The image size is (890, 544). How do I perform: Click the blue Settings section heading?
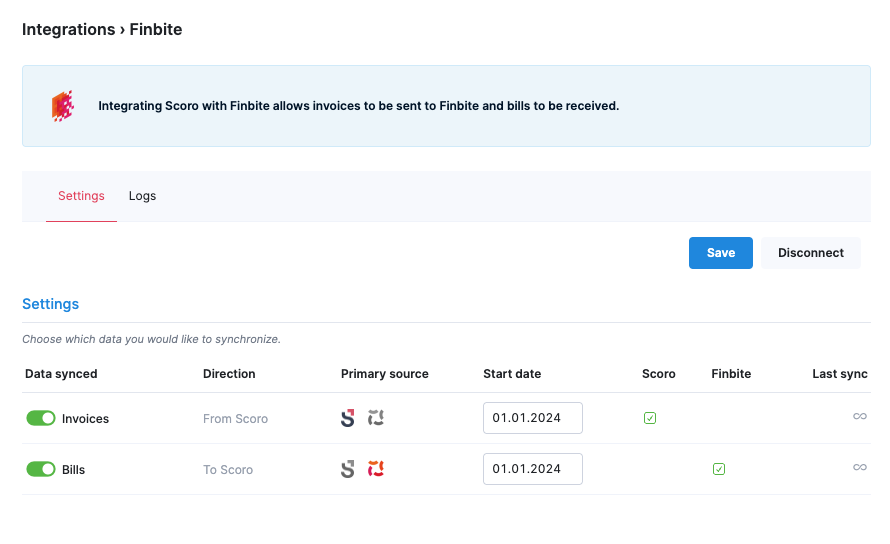51,304
